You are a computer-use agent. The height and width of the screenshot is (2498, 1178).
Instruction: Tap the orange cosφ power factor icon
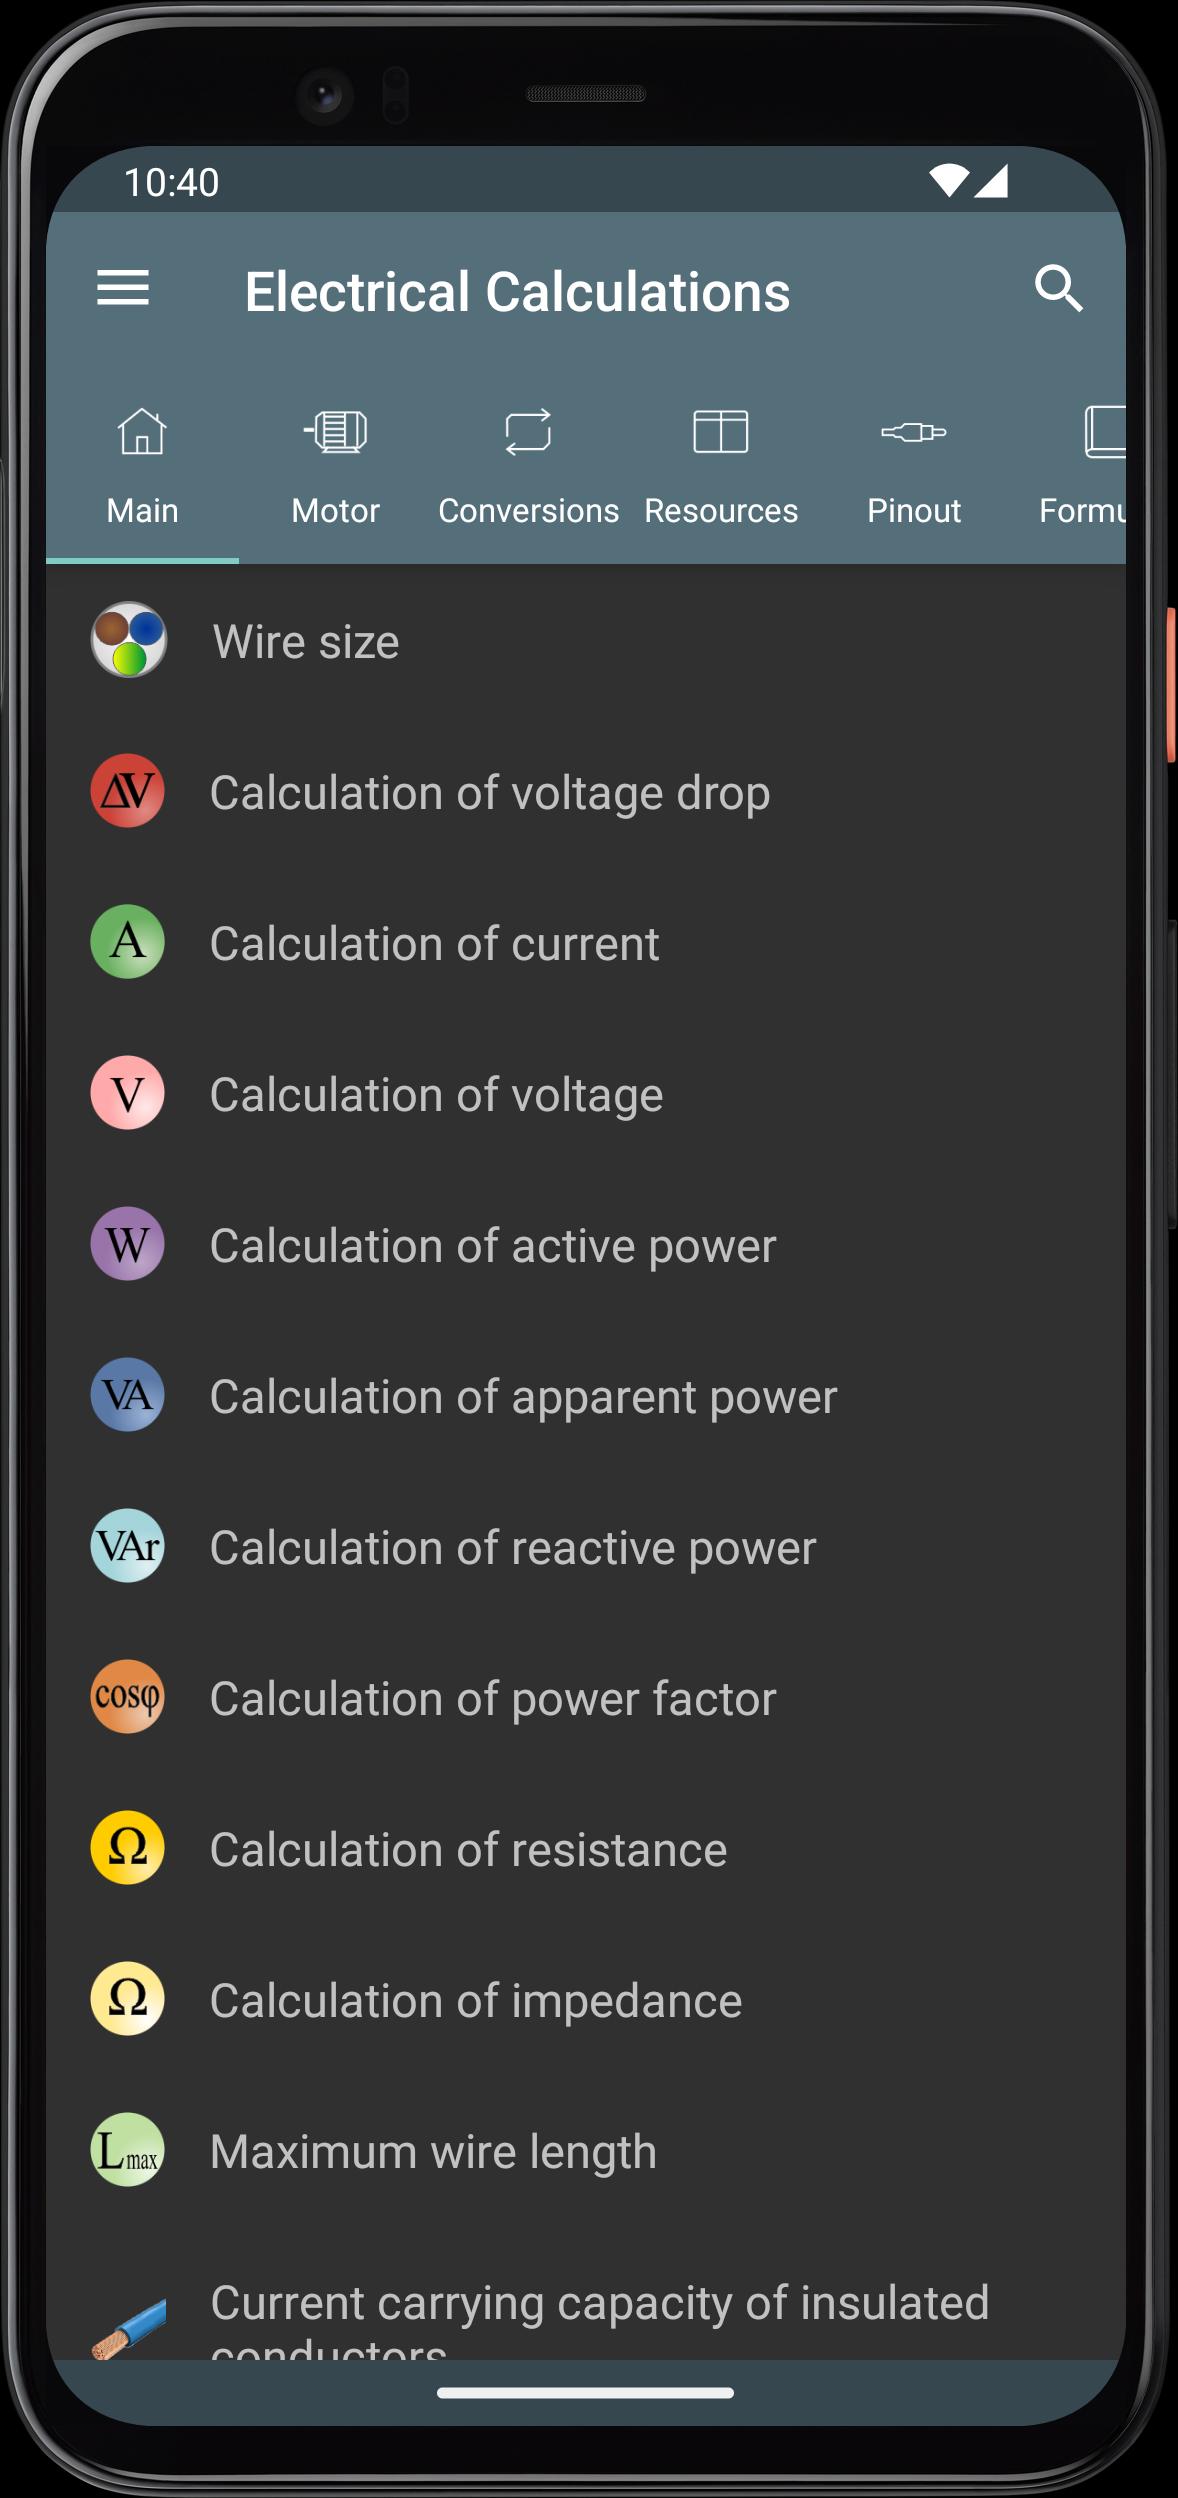pyautogui.click(x=128, y=1697)
